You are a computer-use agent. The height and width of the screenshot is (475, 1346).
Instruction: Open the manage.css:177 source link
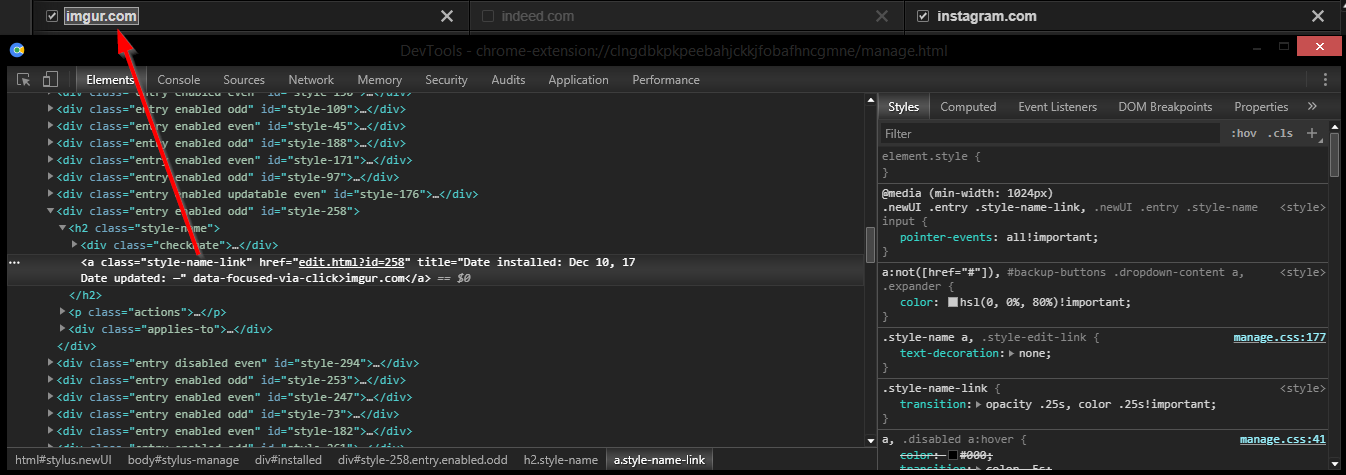pos(1279,337)
